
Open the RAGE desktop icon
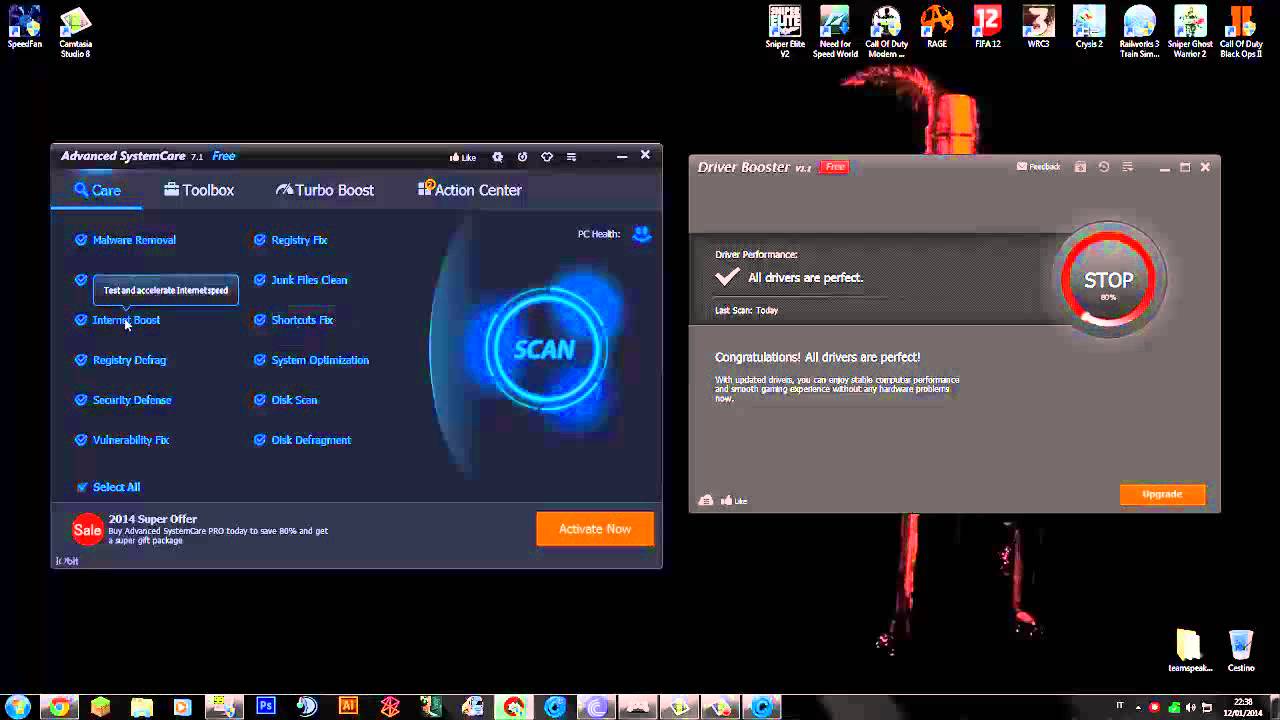(x=937, y=28)
